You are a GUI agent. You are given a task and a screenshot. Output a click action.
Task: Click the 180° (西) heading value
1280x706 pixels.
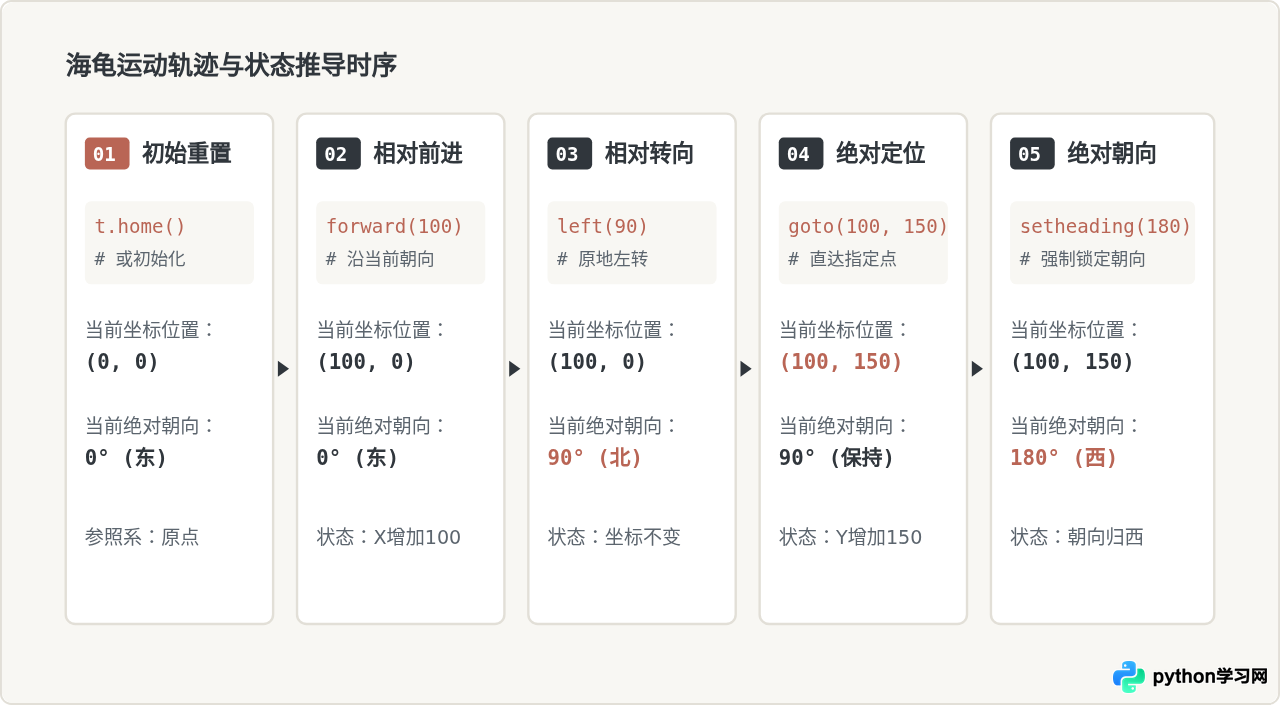click(1063, 458)
